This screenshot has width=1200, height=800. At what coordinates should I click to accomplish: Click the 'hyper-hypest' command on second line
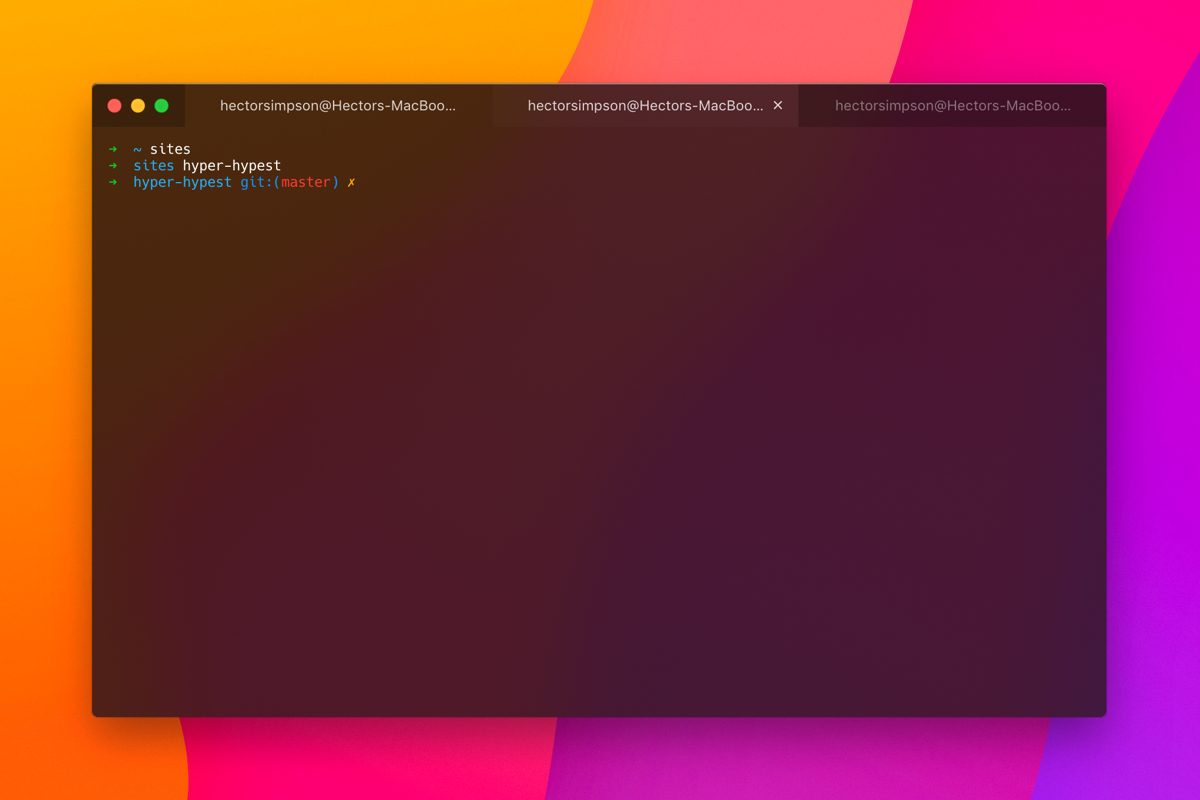pos(232,165)
